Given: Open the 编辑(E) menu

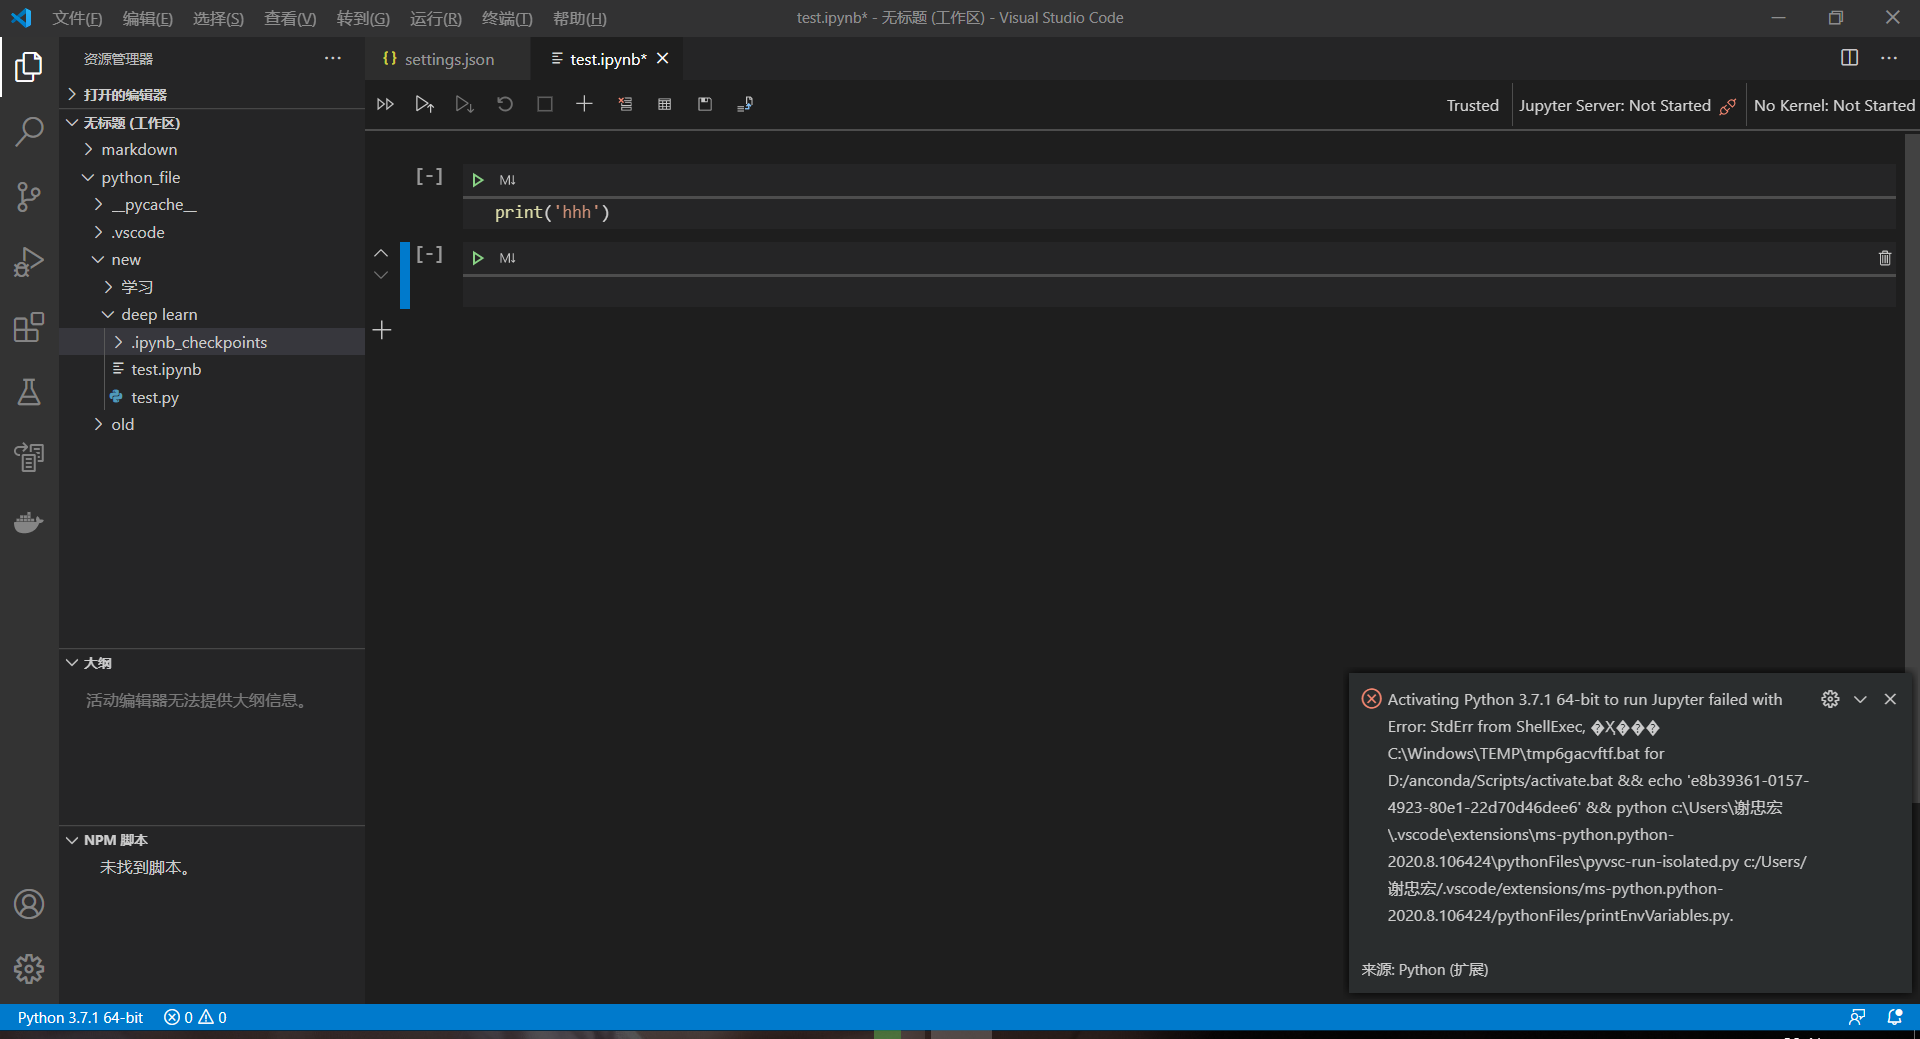Looking at the screenshot, I should click(147, 18).
